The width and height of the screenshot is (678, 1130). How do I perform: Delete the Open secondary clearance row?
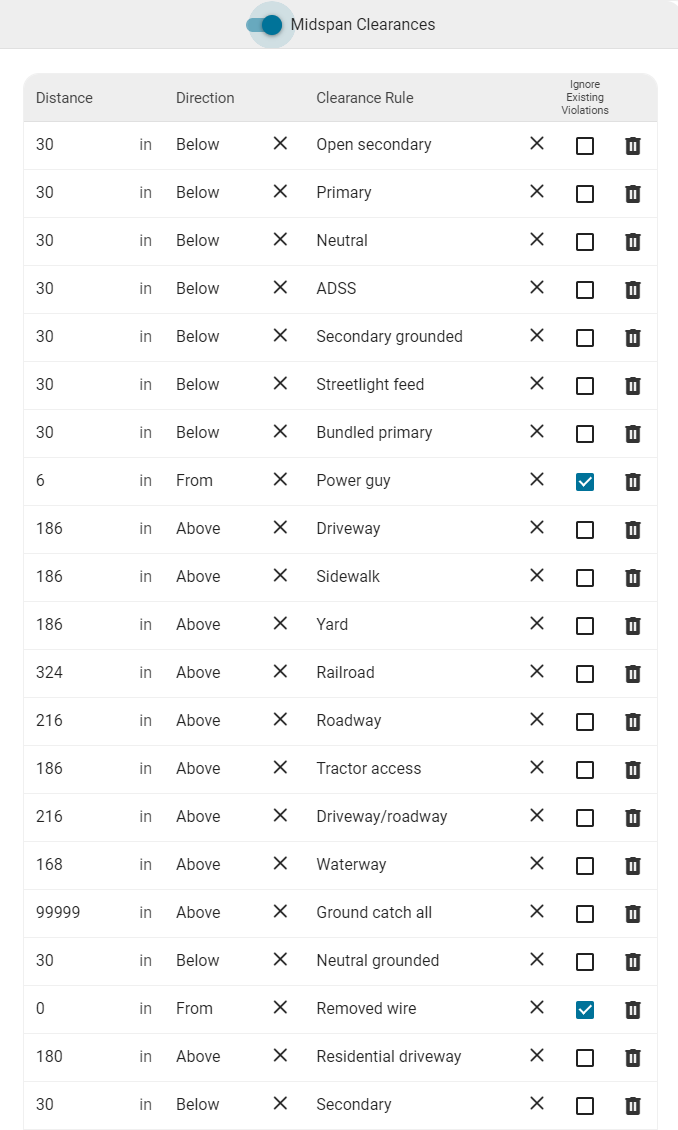coord(633,146)
